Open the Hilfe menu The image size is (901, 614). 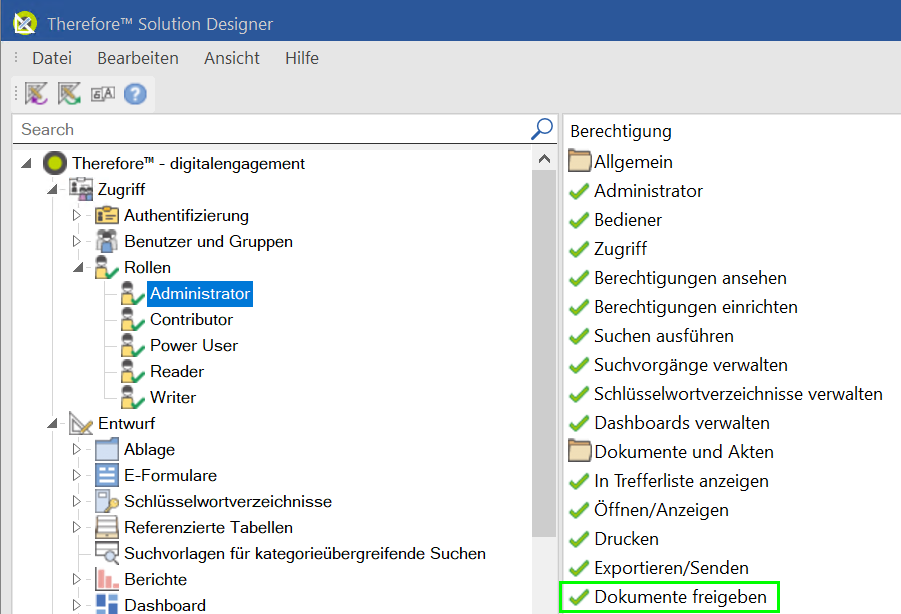tap(302, 58)
